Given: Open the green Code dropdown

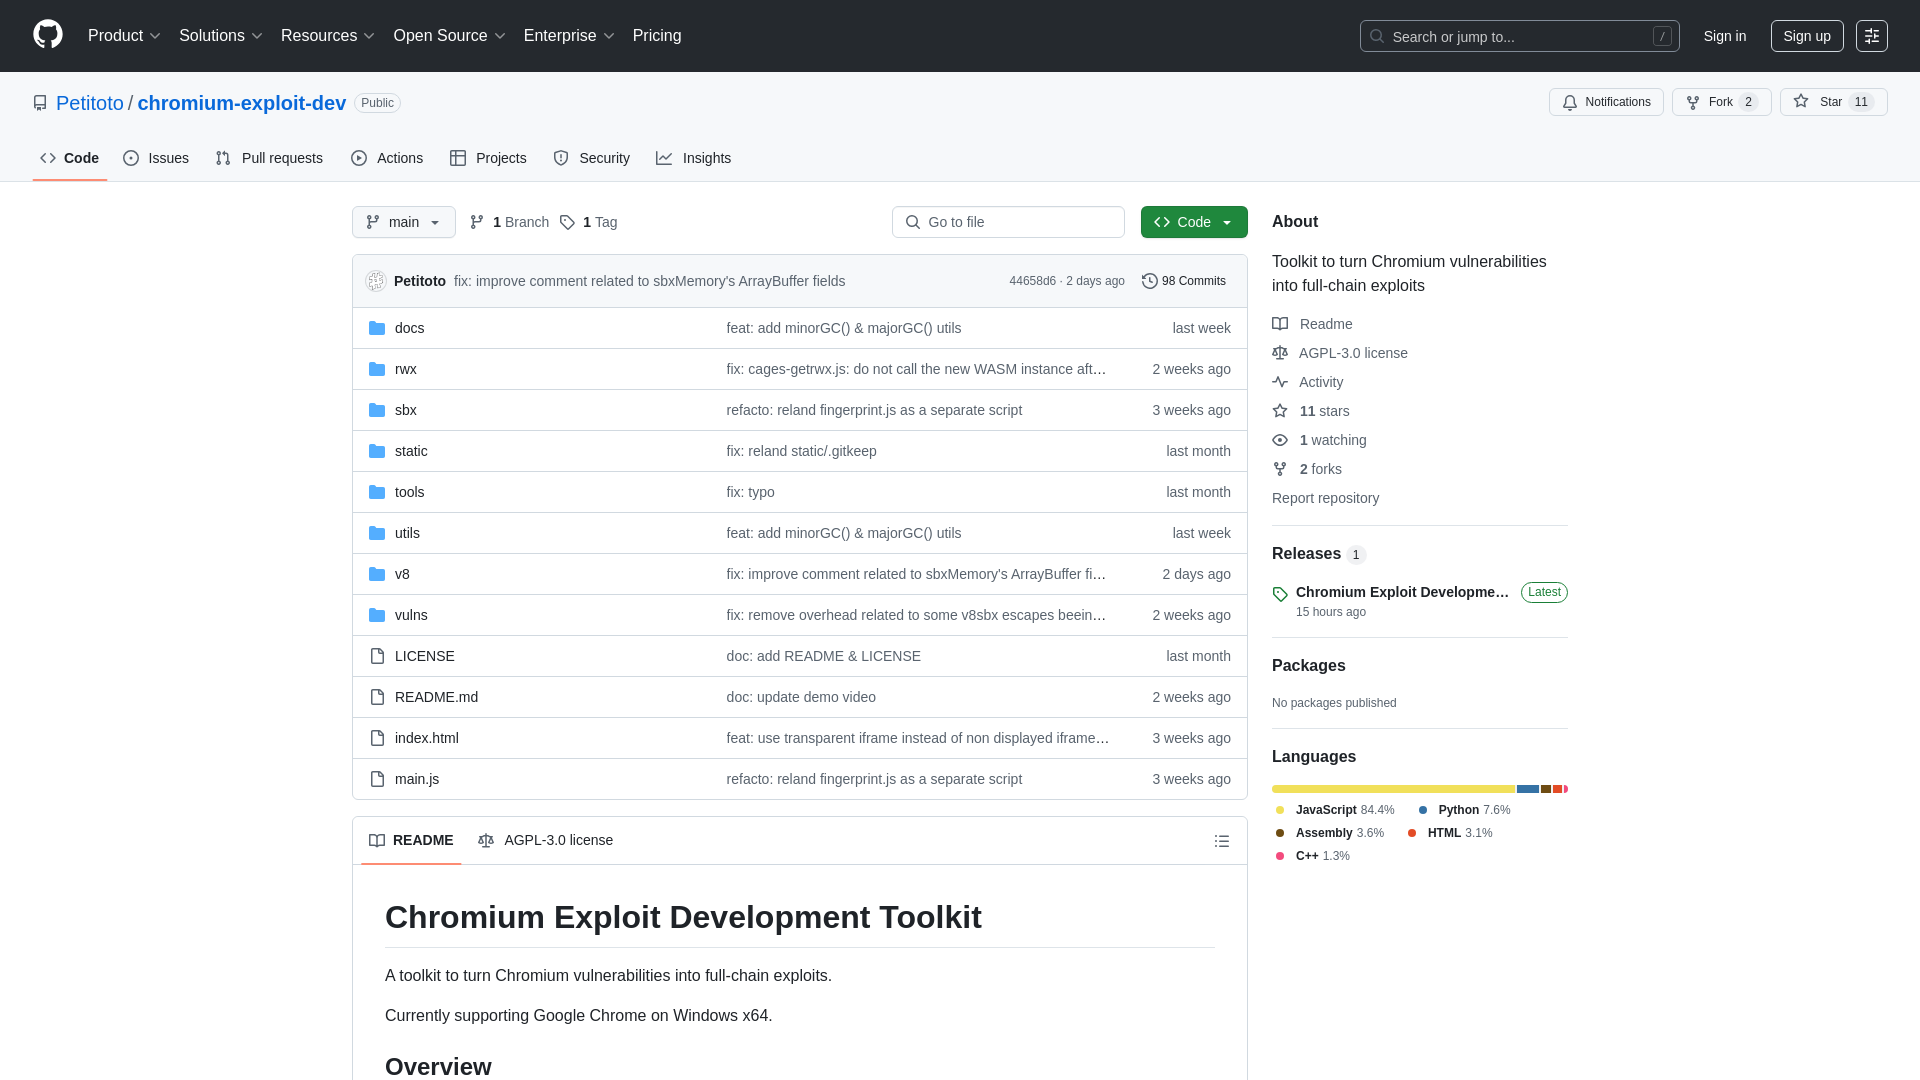Looking at the screenshot, I should point(1194,222).
